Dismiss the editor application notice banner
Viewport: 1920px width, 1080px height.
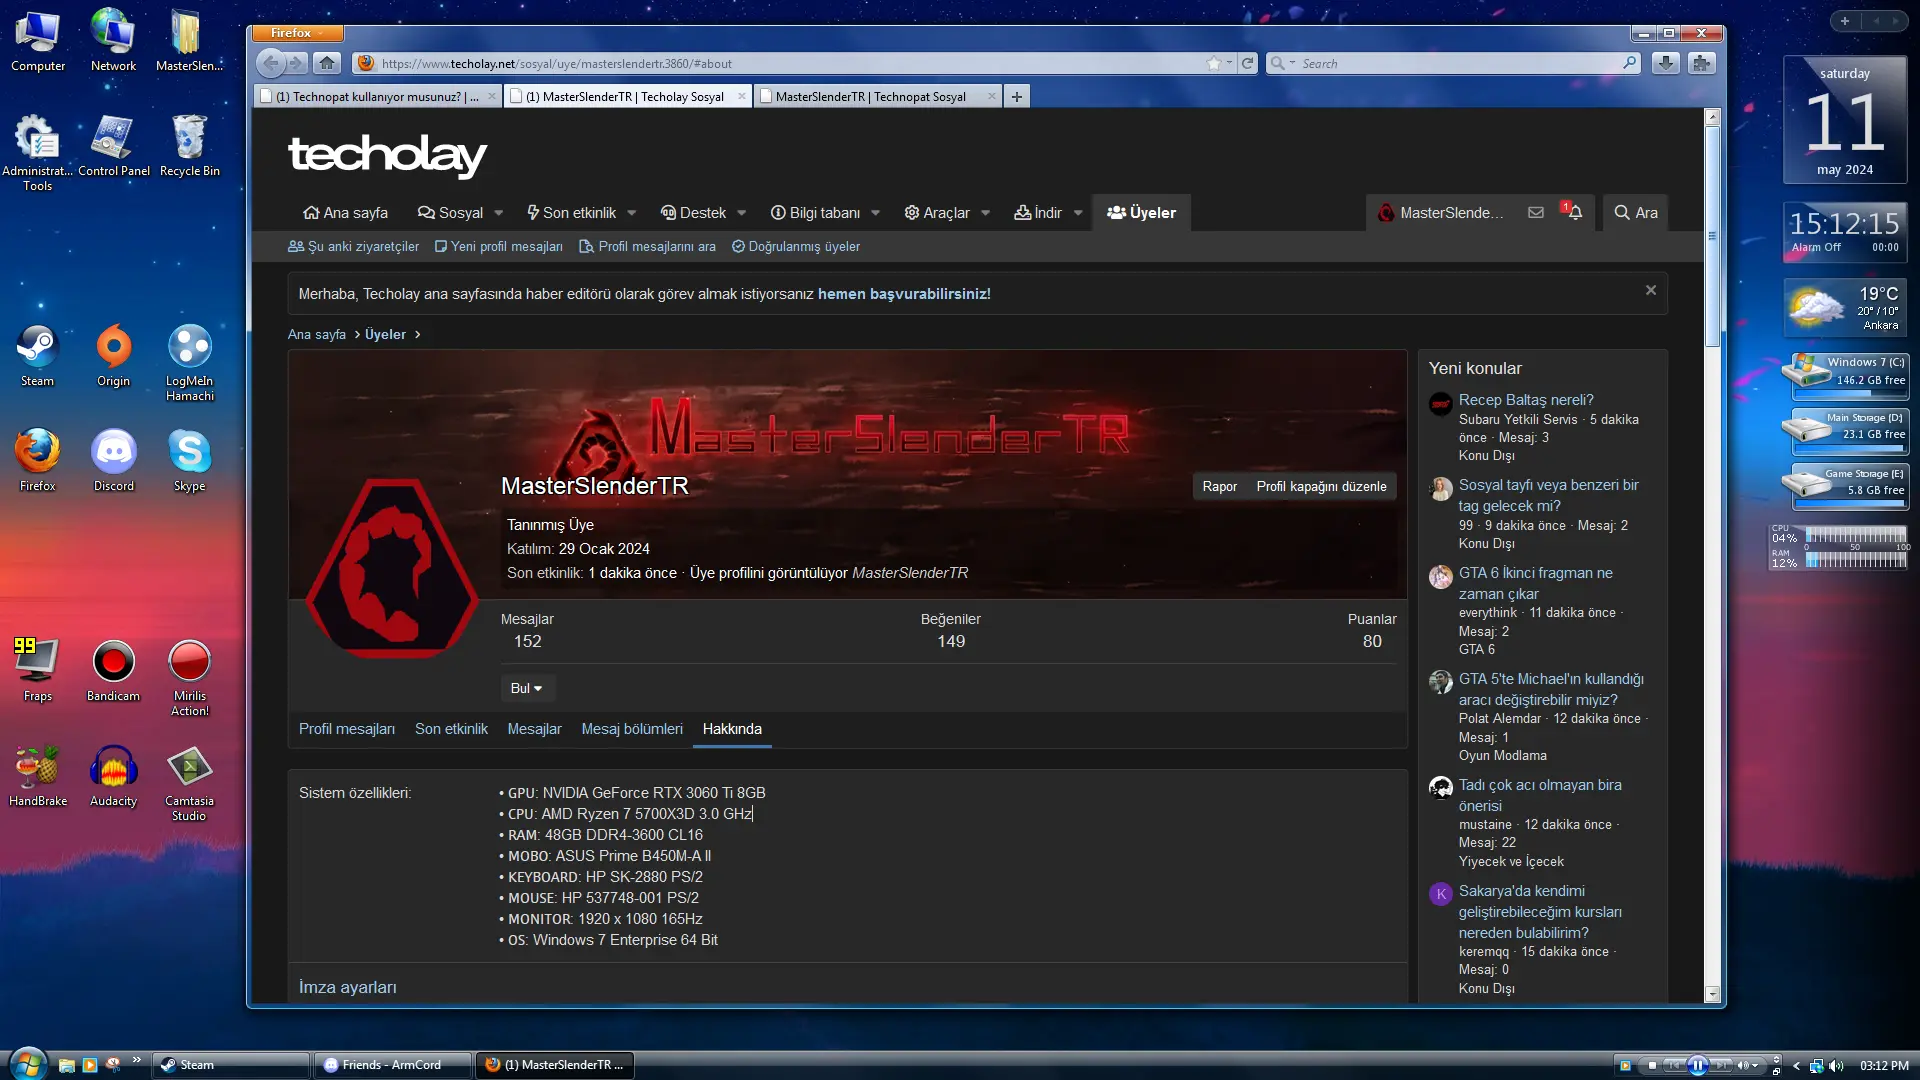pos(1651,290)
